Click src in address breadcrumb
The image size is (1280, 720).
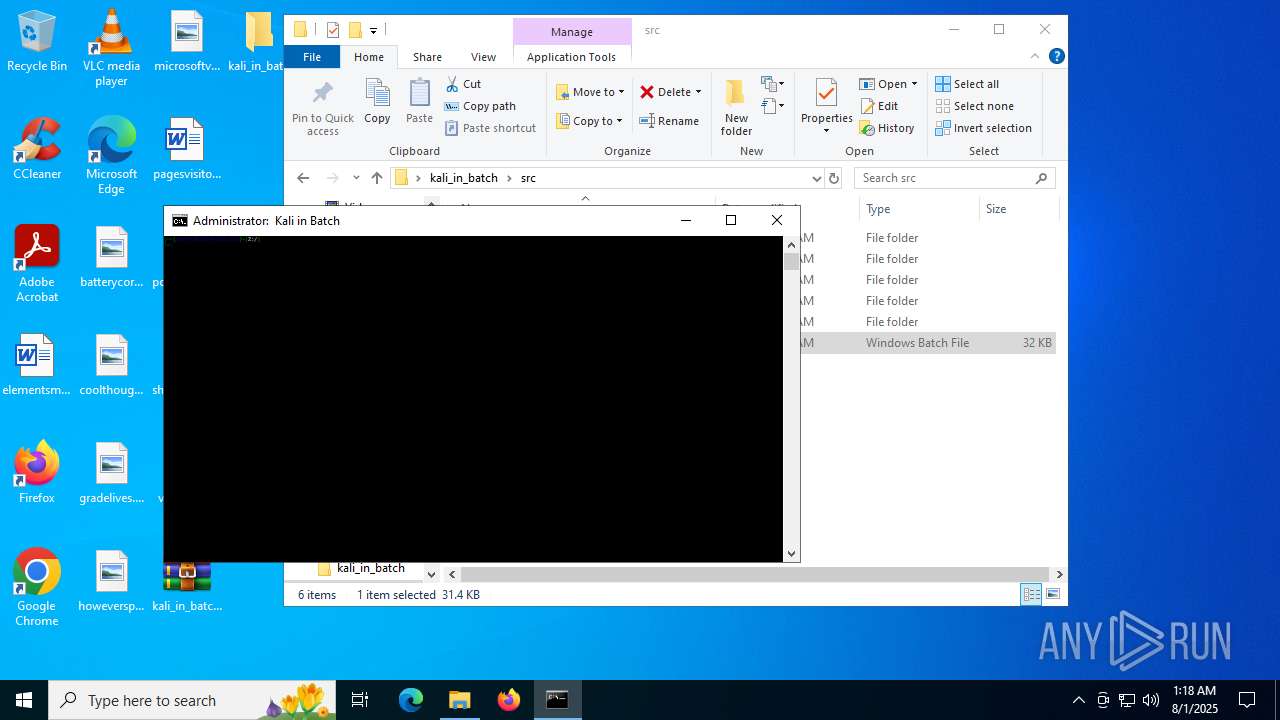pyautogui.click(x=528, y=178)
